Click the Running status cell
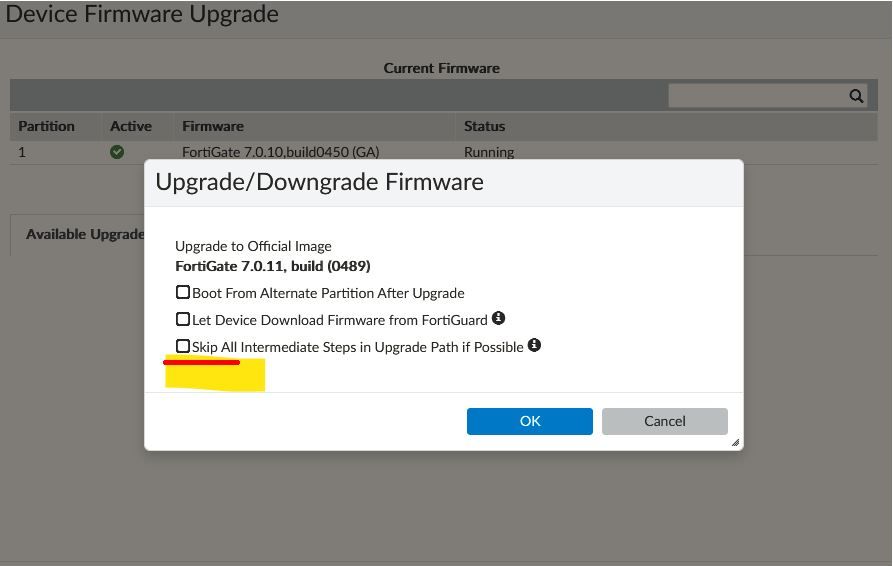Screen dimensions: 893x566 click(489, 152)
